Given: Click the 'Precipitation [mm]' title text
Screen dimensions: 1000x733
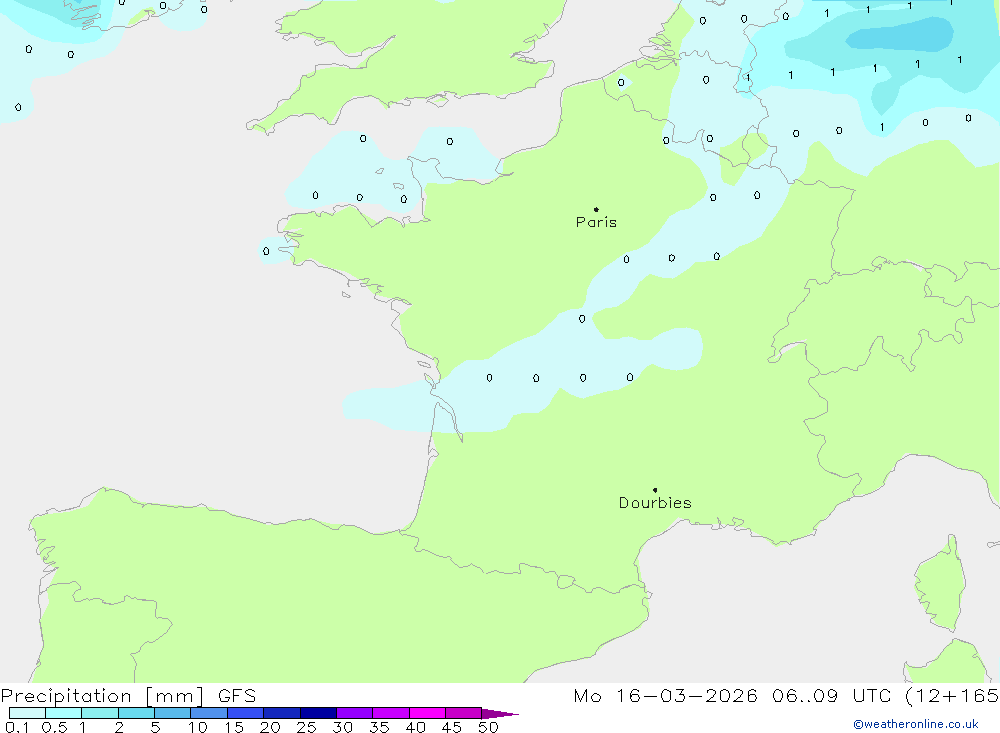Looking at the screenshot, I should click(103, 695).
